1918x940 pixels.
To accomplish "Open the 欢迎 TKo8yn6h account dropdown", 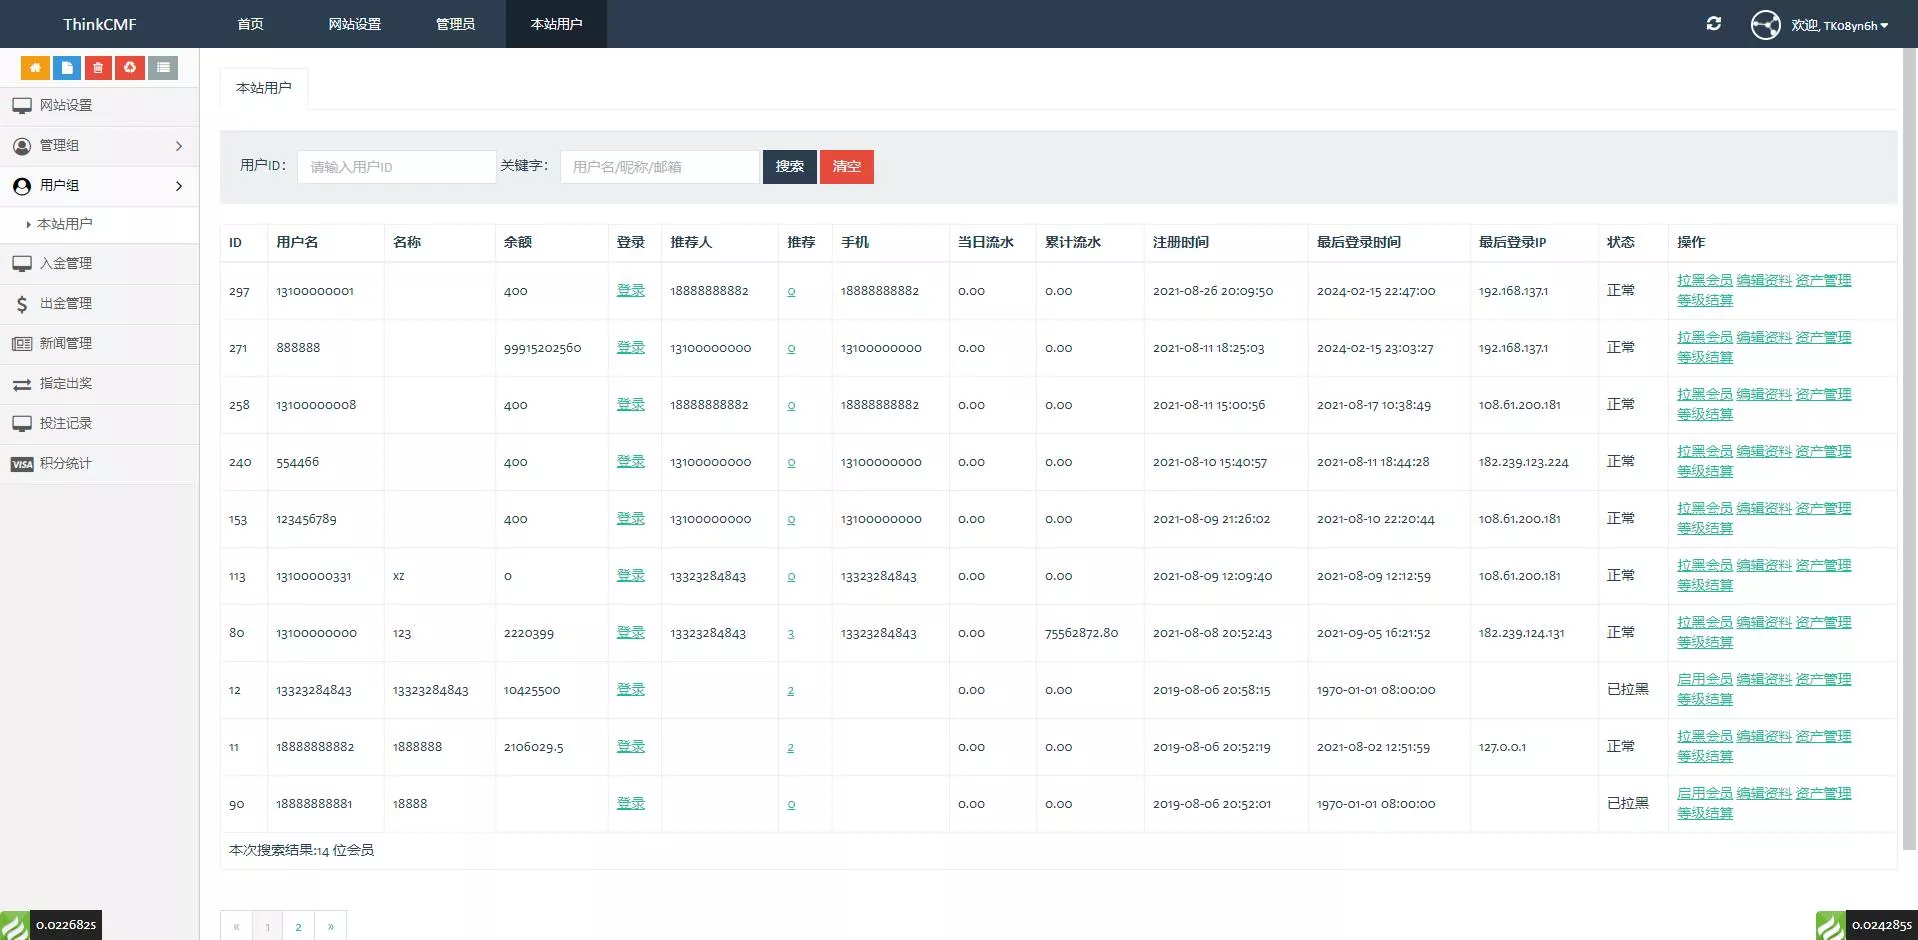I will [x=1840, y=26].
